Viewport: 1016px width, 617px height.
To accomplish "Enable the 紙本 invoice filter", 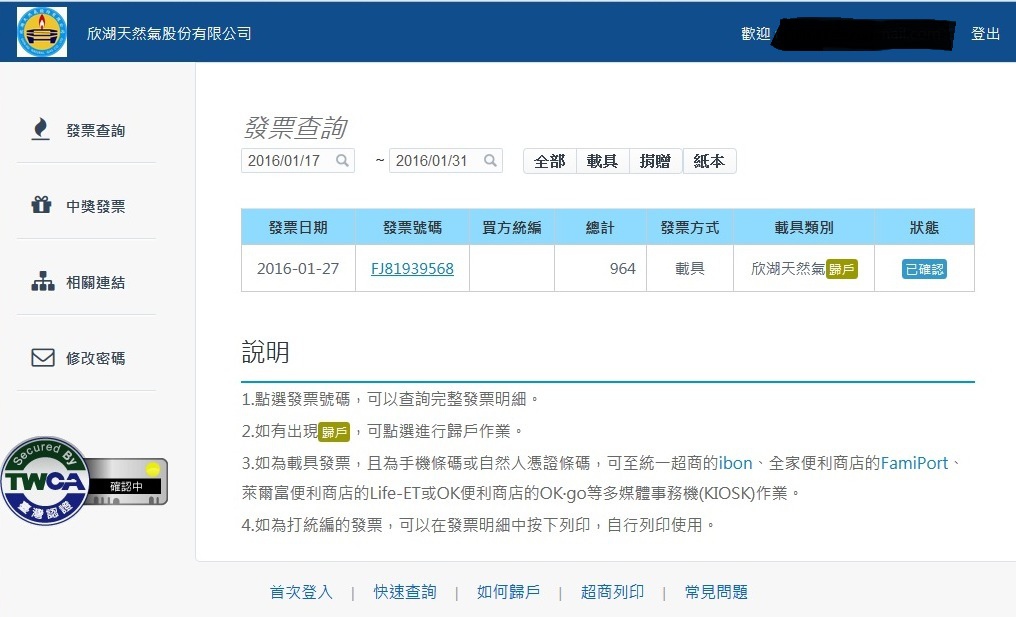I will pos(709,160).
